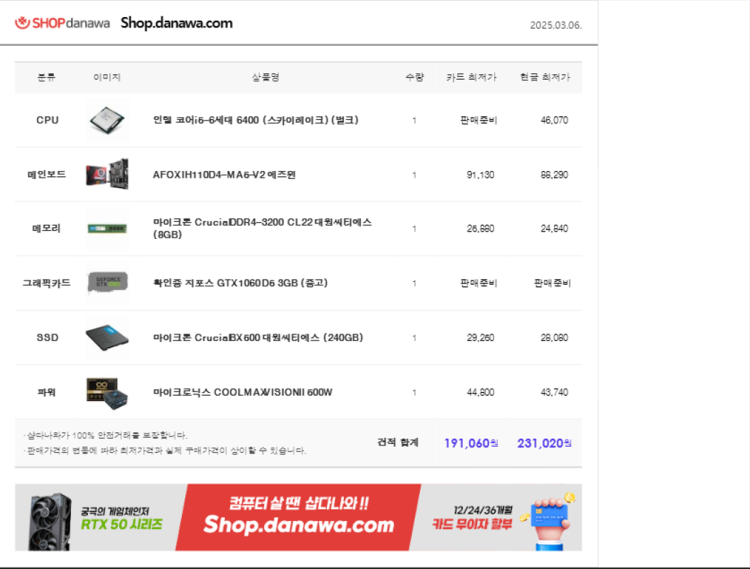
Task: Open the Shop.danawa.com header link
Action: tap(176, 23)
